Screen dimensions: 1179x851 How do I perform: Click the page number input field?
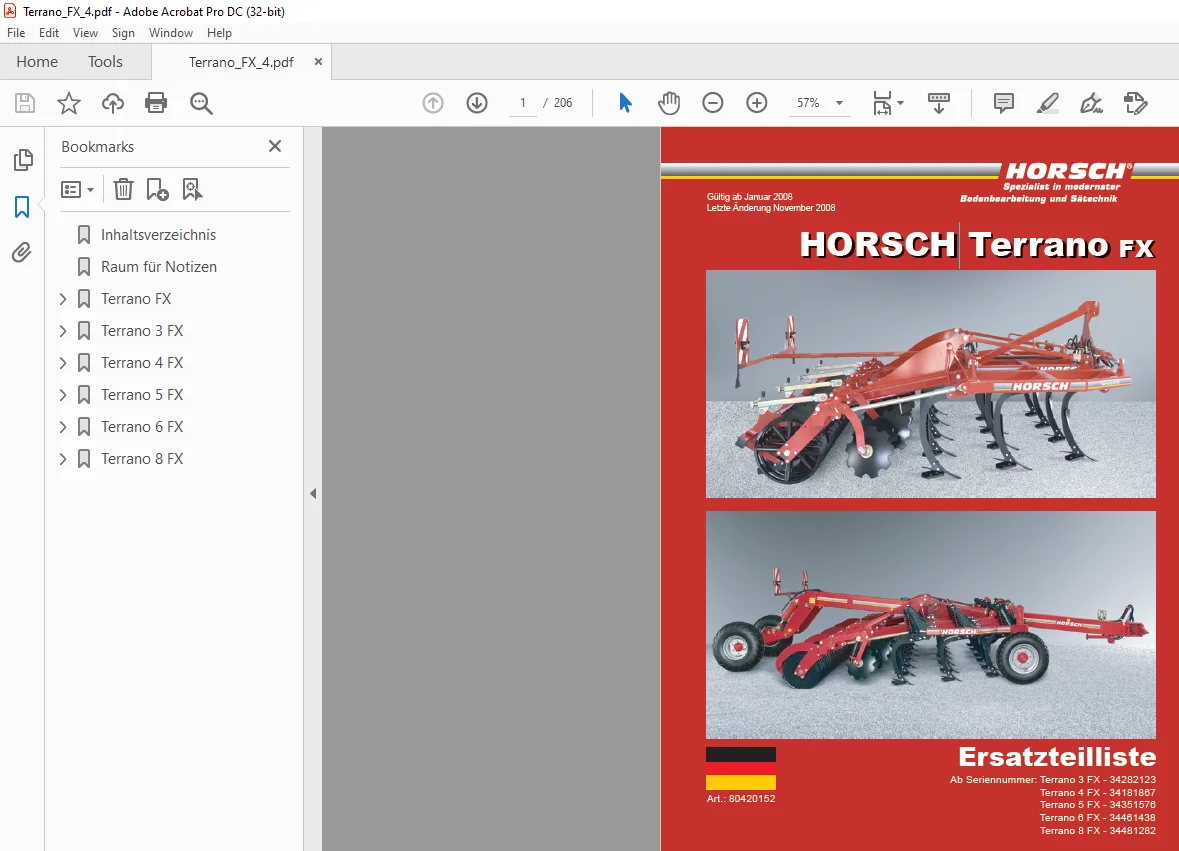point(523,103)
